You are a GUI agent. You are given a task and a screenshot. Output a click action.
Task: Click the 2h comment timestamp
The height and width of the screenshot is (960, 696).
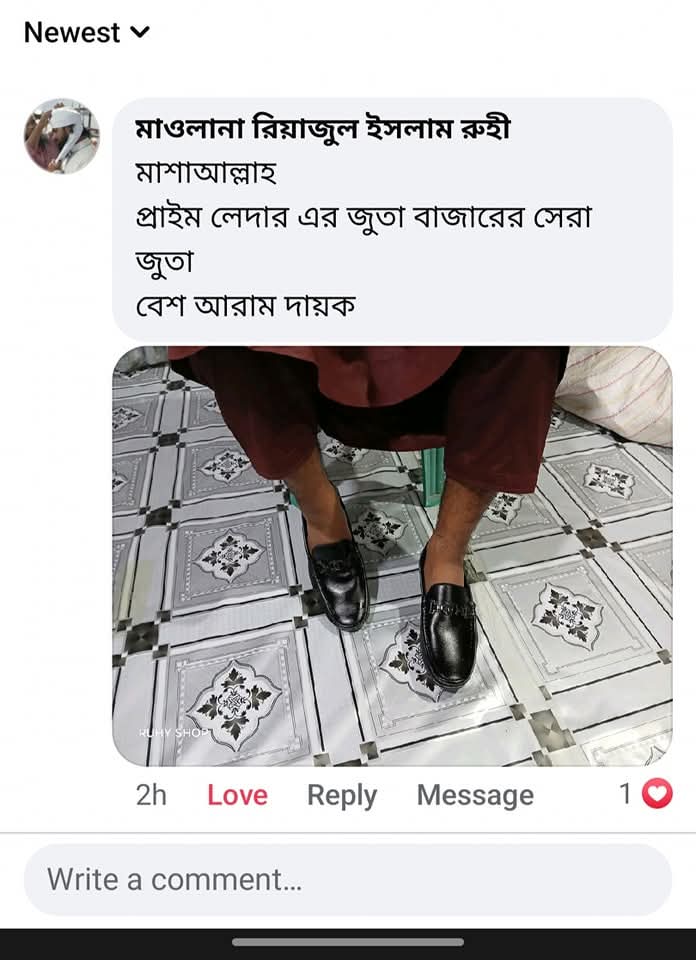click(151, 796)
